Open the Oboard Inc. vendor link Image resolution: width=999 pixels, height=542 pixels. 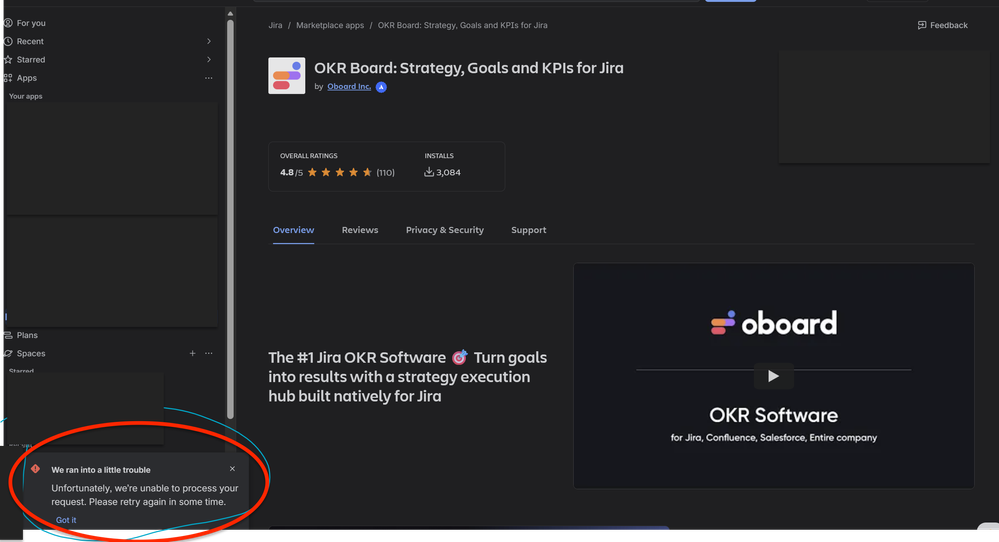tap(349, 87)
